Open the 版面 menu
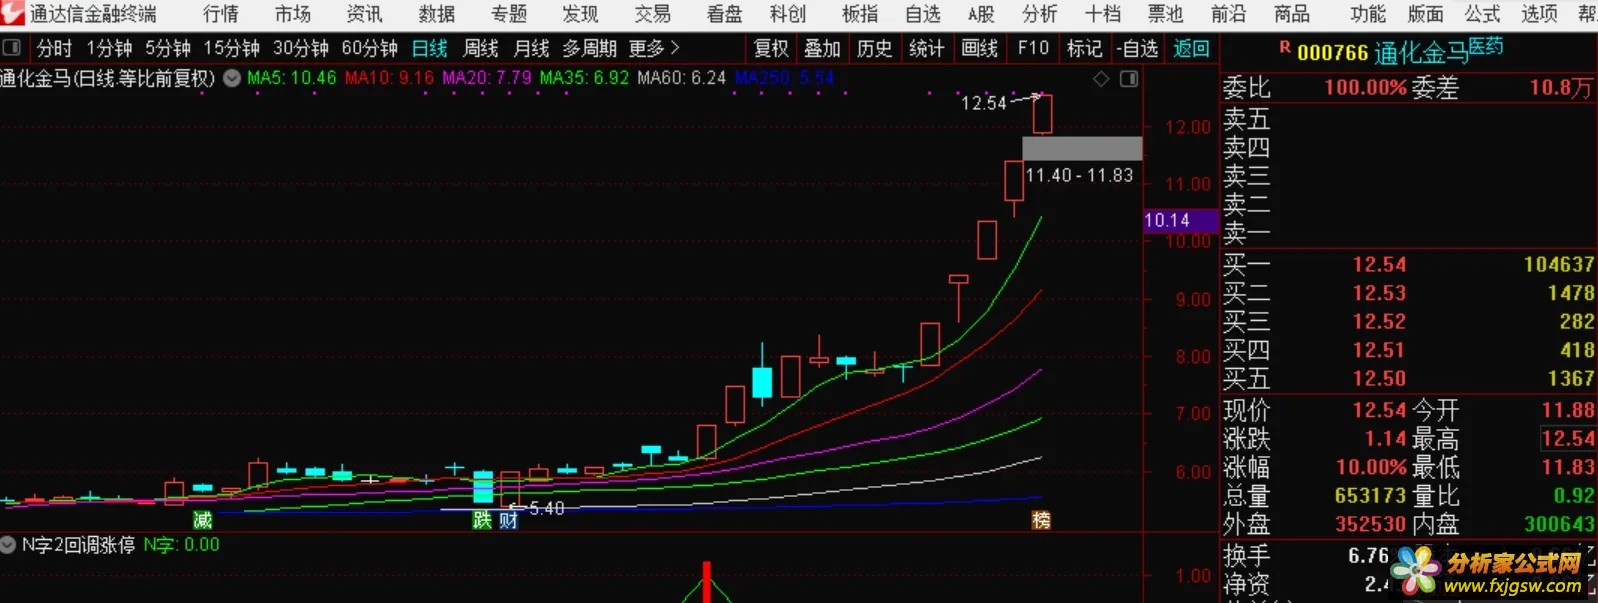 pos(1426,14)
